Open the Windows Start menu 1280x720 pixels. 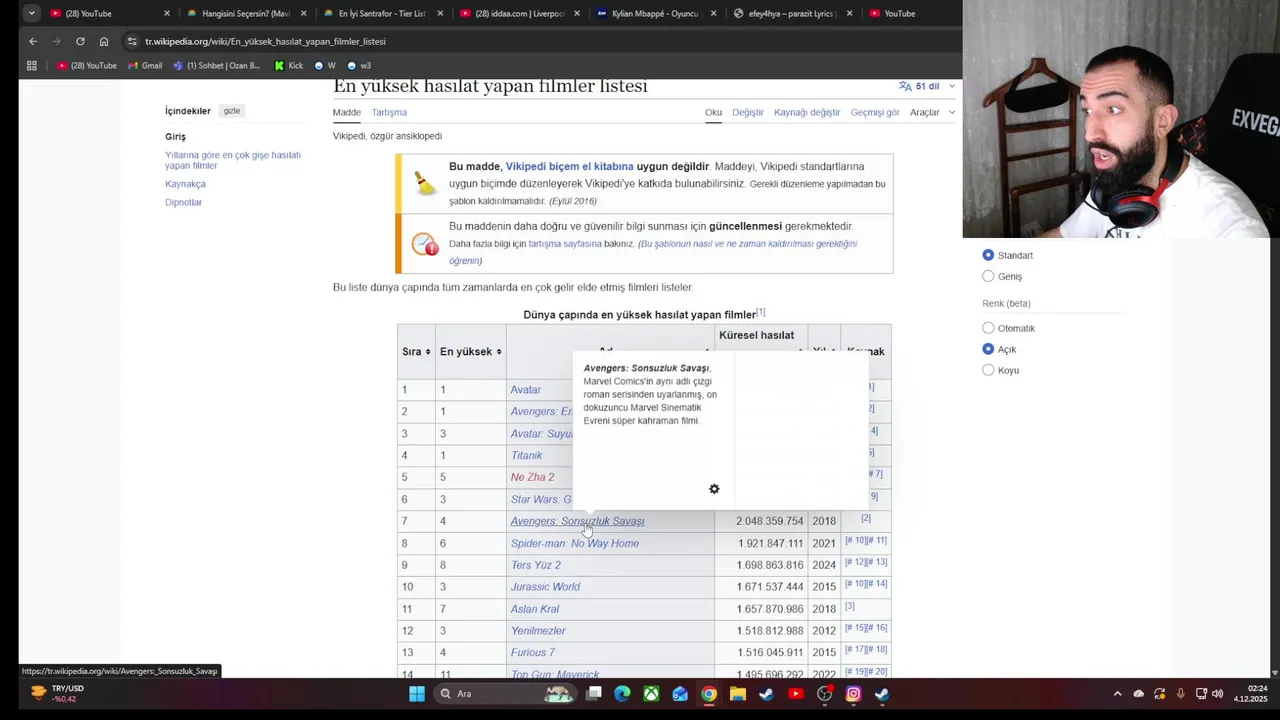pos(417,694)
